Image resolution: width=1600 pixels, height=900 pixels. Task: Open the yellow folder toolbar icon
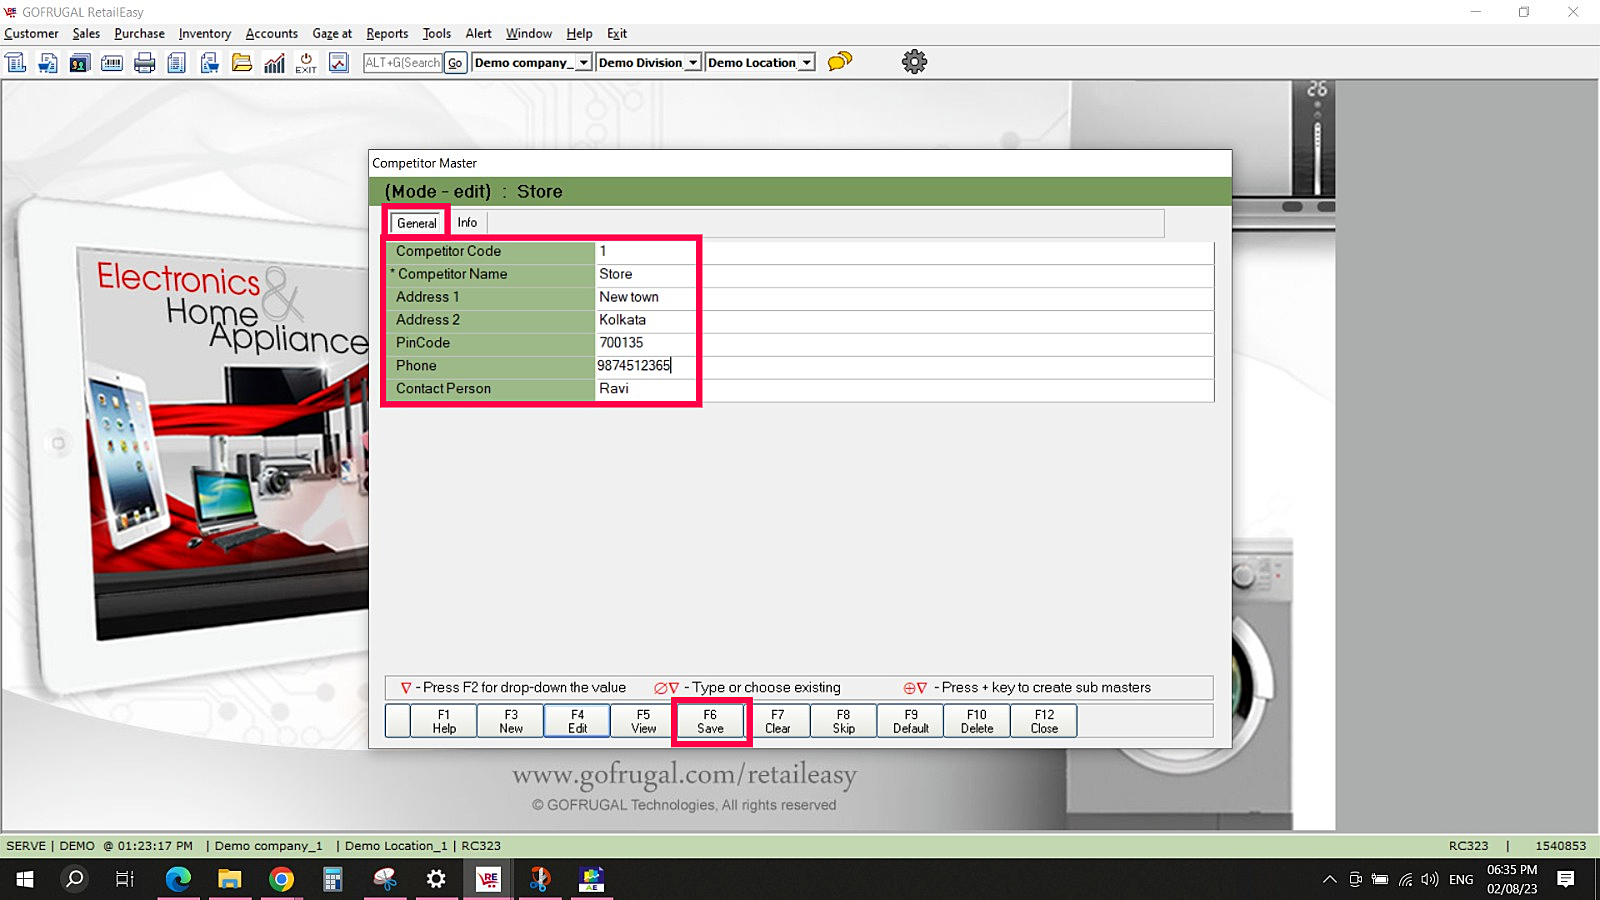click(242, 63)
